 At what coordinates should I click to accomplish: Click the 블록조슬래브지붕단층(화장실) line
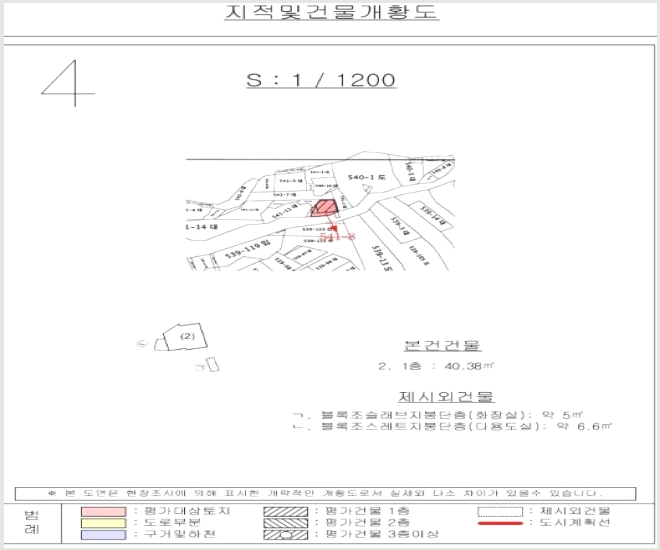point(437,415)
